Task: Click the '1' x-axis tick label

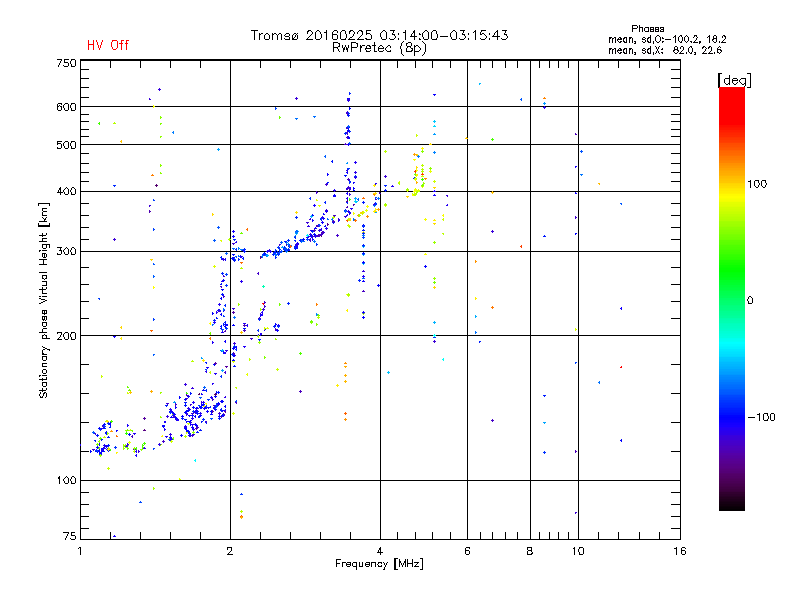Action: [x=80, y=551]
